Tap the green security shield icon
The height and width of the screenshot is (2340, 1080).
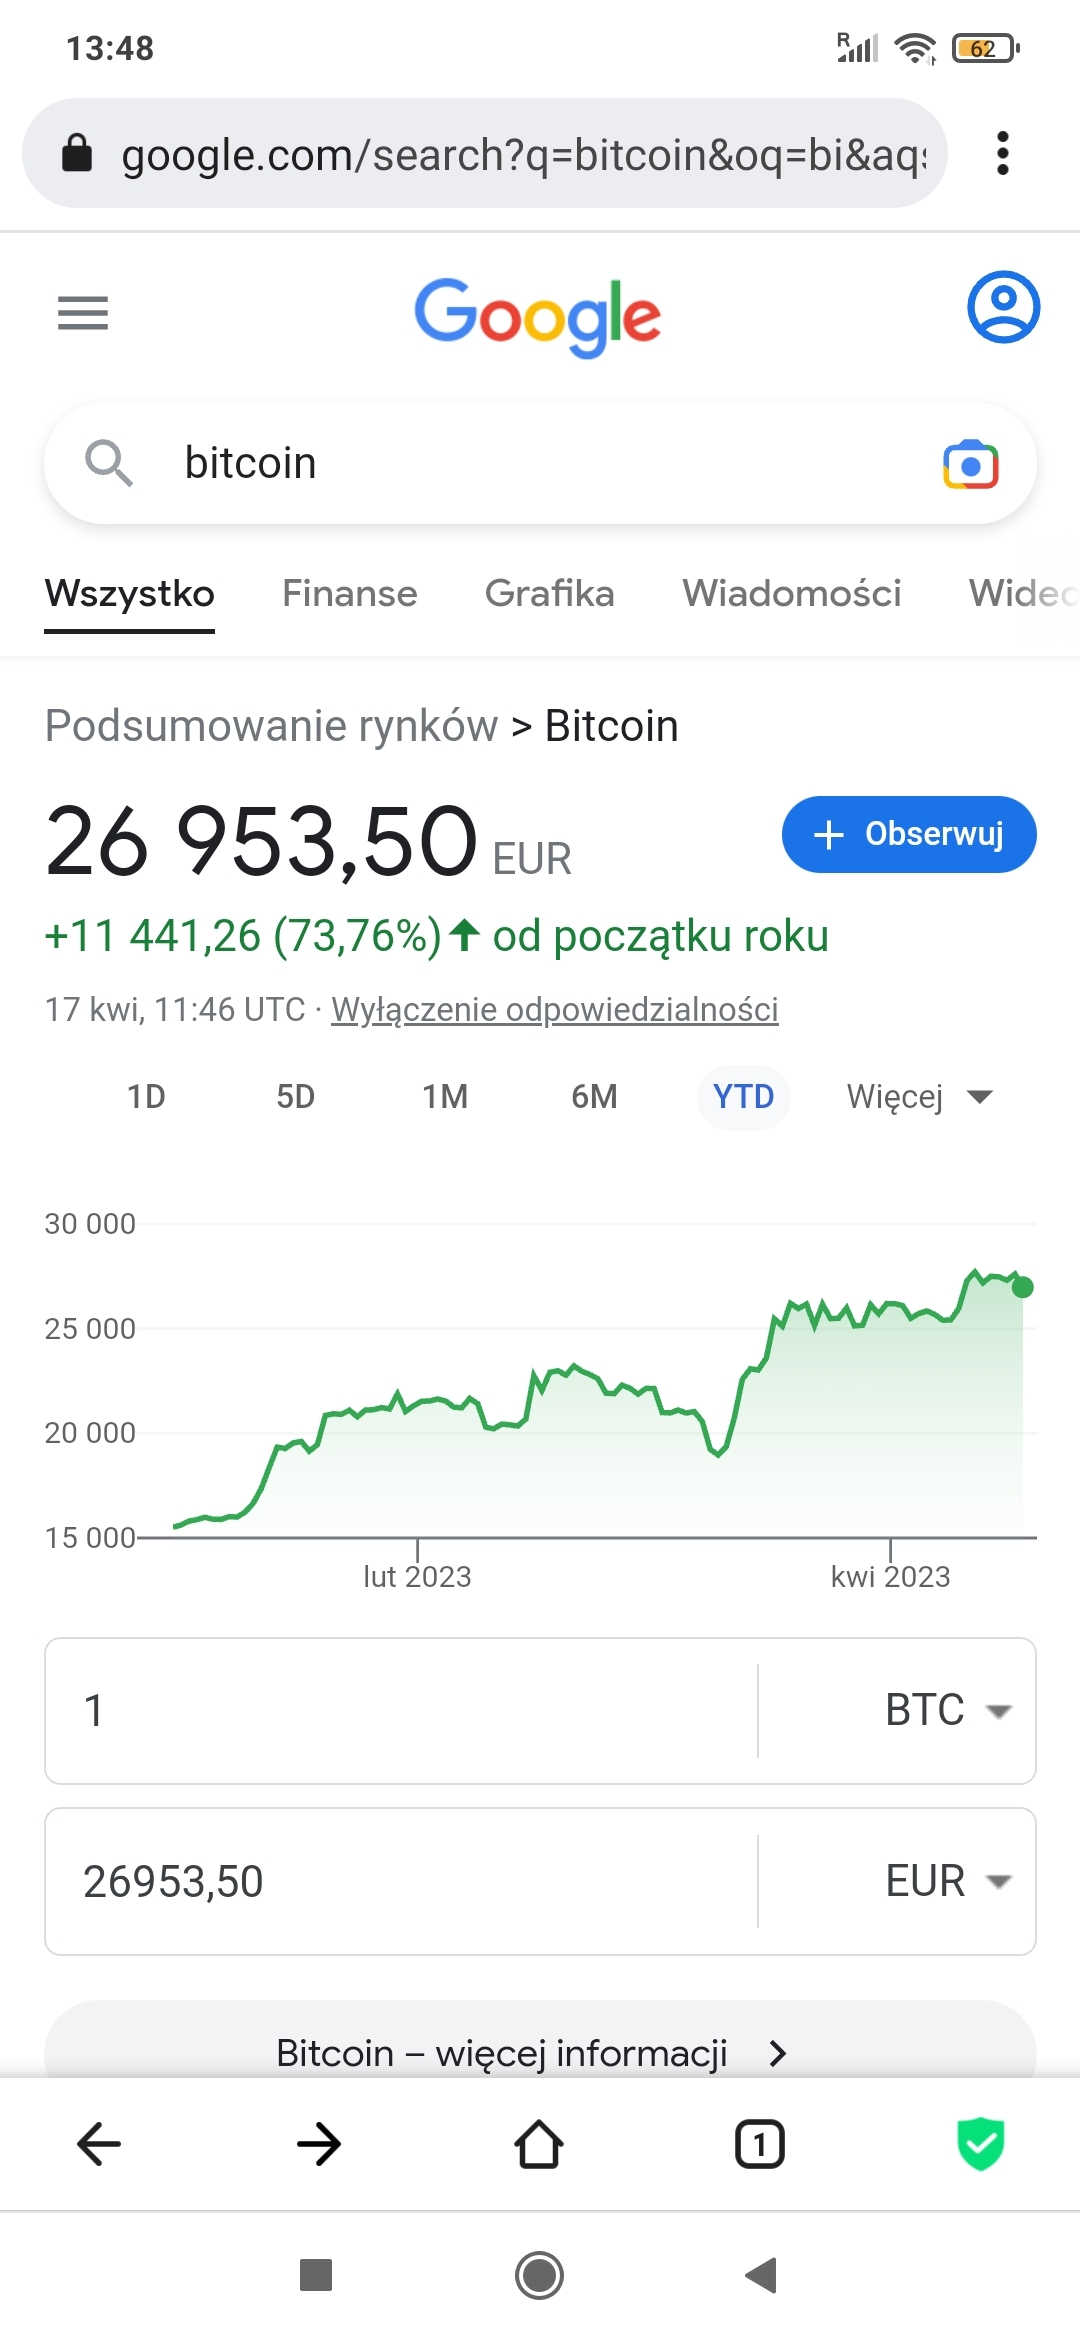[980, 2144]
